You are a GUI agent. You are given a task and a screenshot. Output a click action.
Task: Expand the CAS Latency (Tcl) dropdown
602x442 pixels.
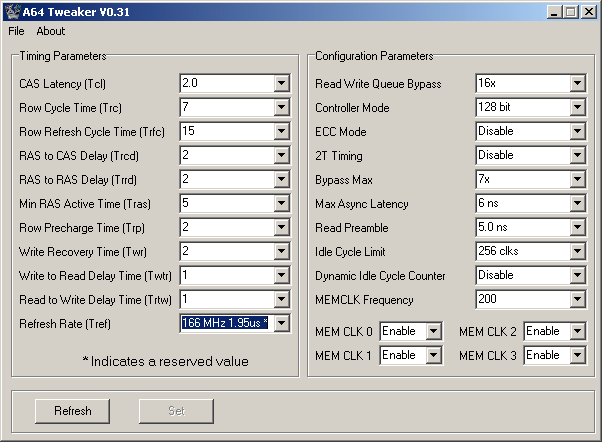[x=281, y=83]
